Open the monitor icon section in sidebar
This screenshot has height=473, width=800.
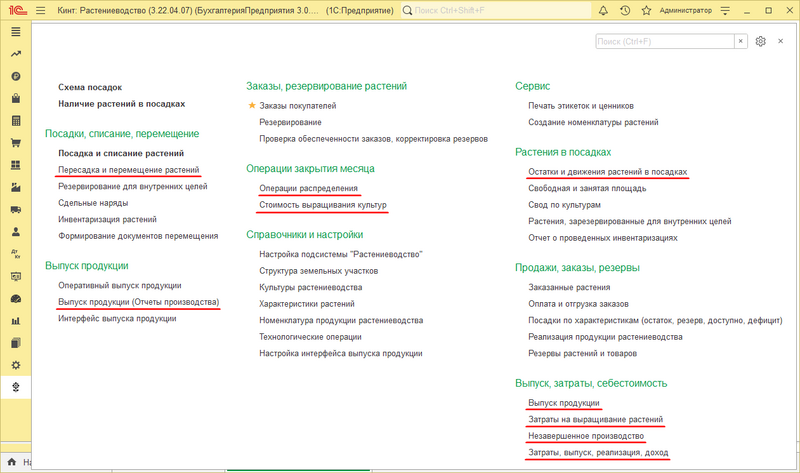tap(16, 276)
